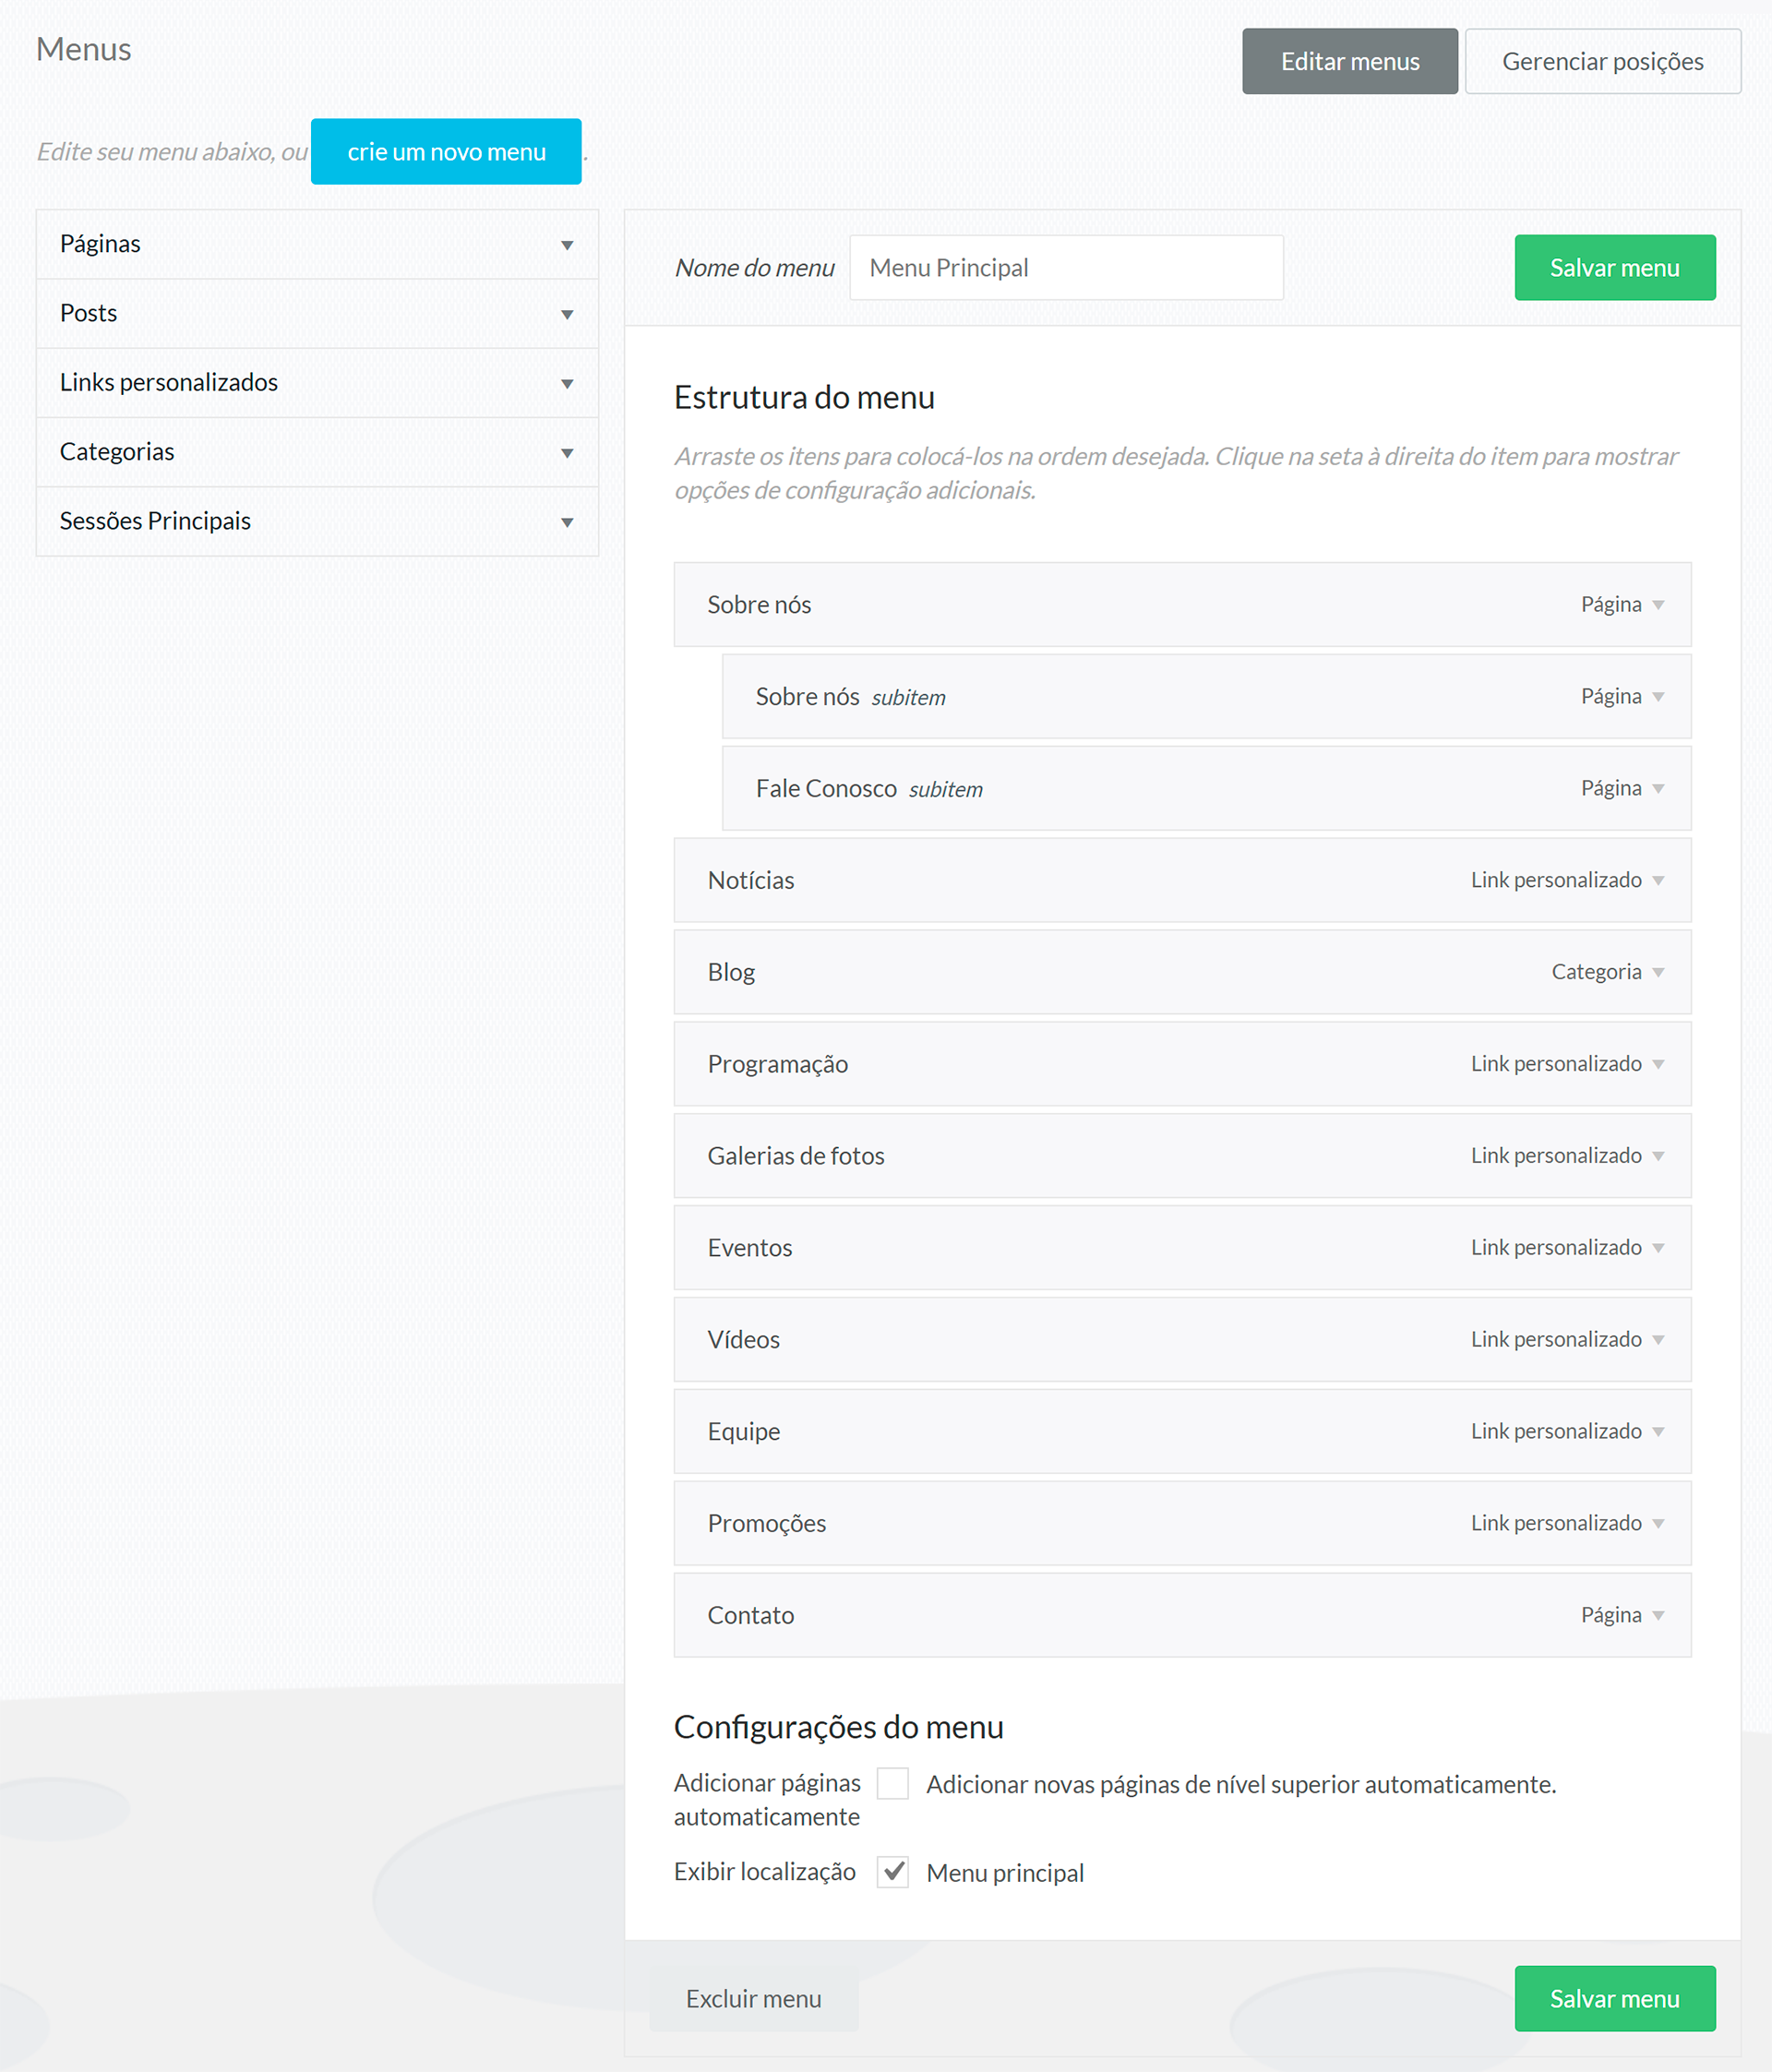Click arrow icon on Contato item
This screenshot has width=1772, height=2072.
coord(1658,1615)
